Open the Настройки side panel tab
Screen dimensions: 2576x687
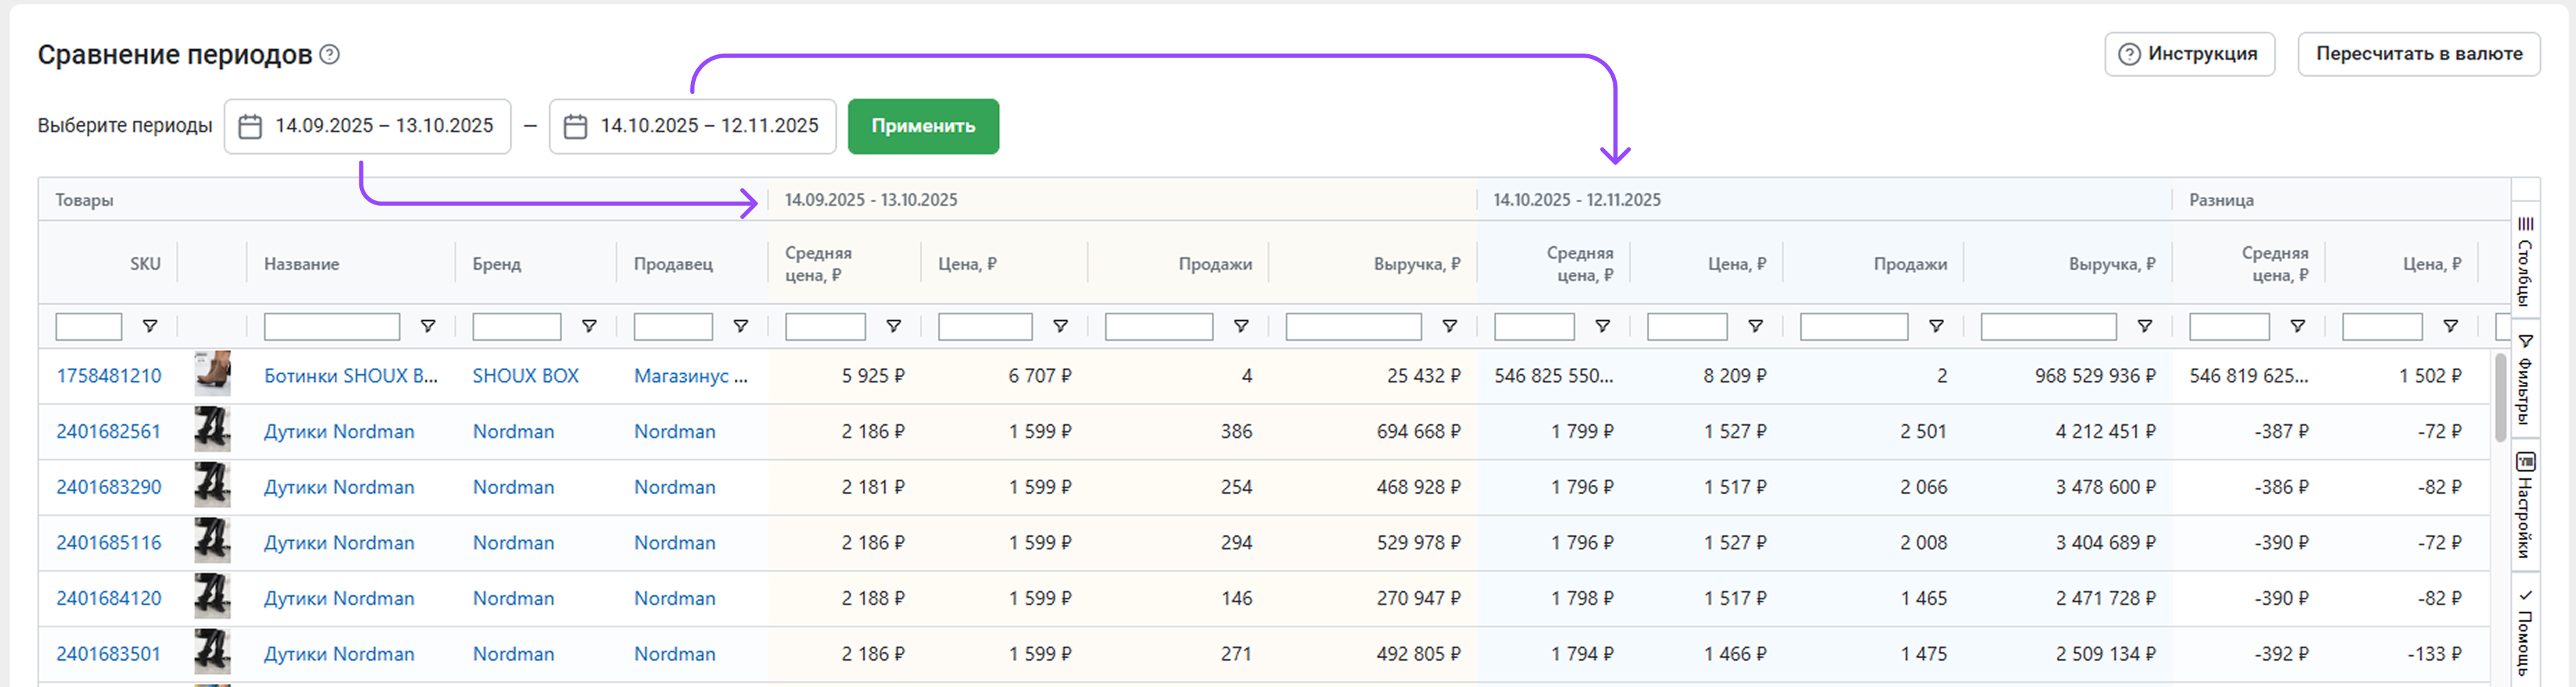pos(2525,505)
